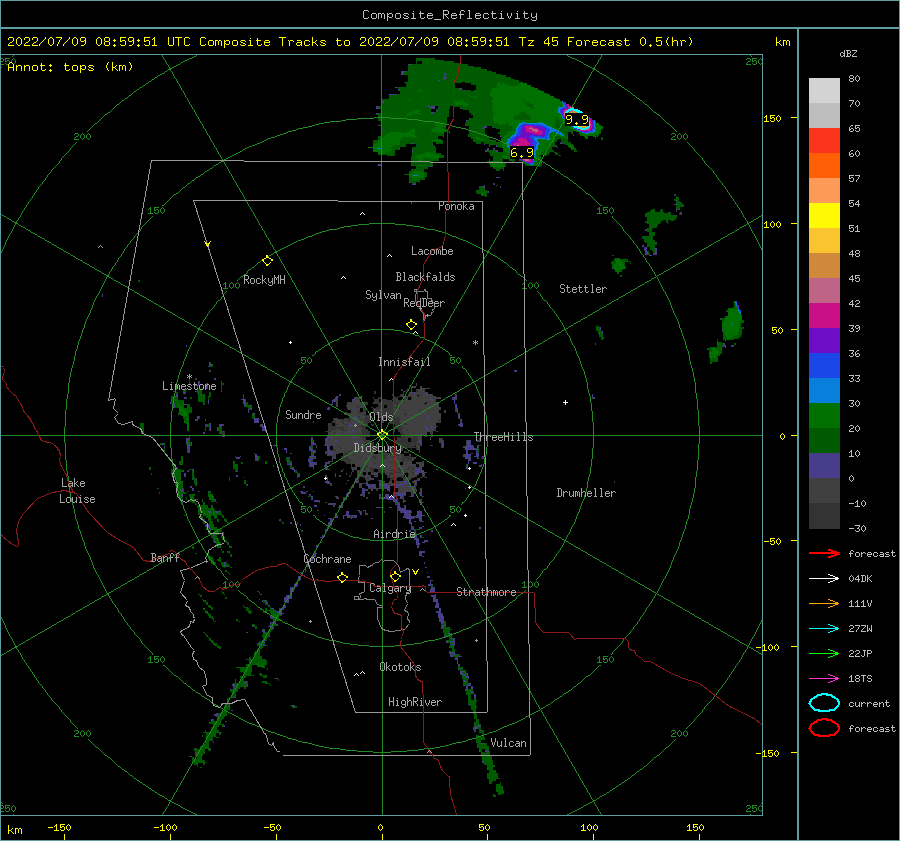Viewport: 900px width, 841px height.
Task: Click the dark green 20 dBZ swatch
Action: (824, 441)
